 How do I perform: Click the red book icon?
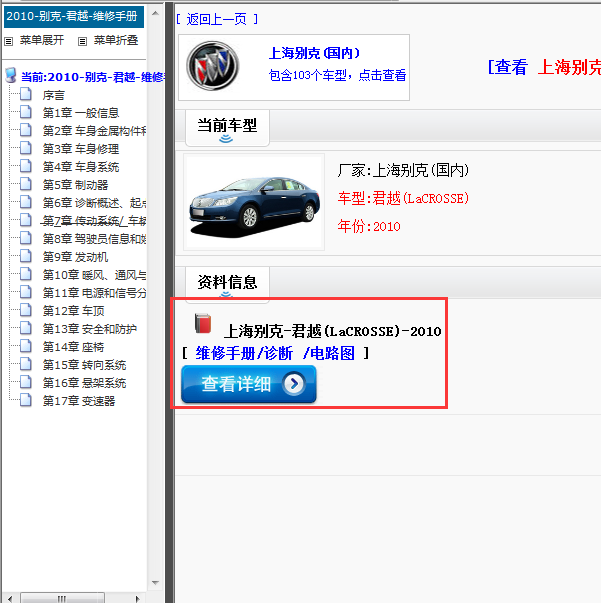204,324
